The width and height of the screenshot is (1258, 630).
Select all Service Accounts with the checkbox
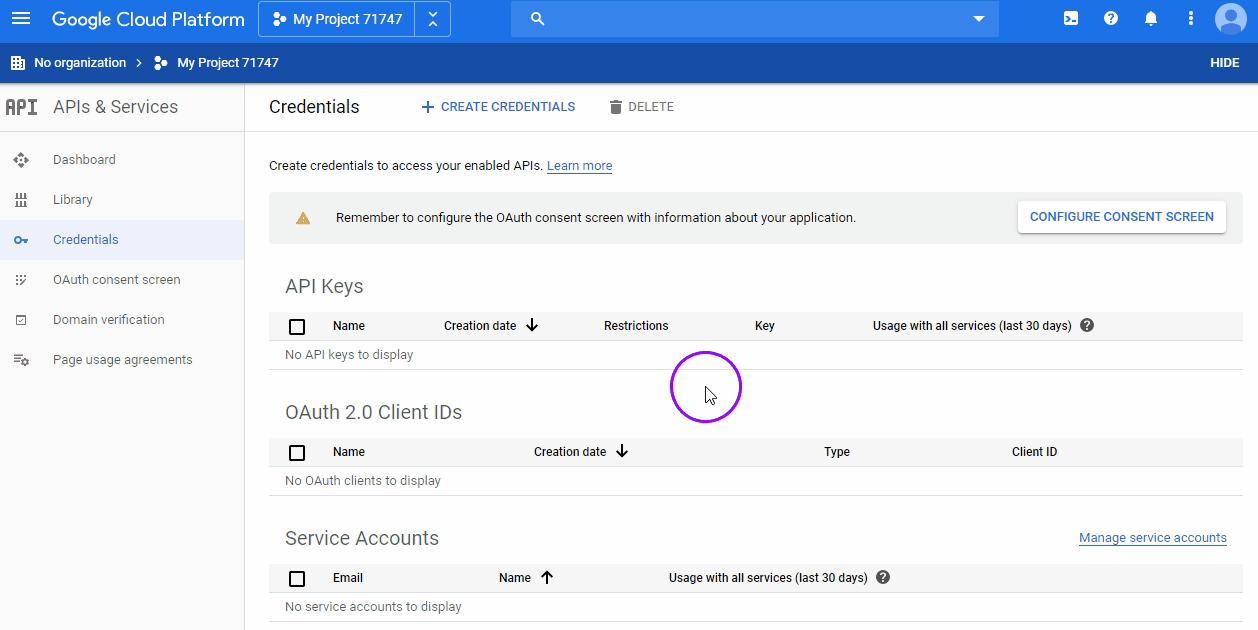click(296, 578)
